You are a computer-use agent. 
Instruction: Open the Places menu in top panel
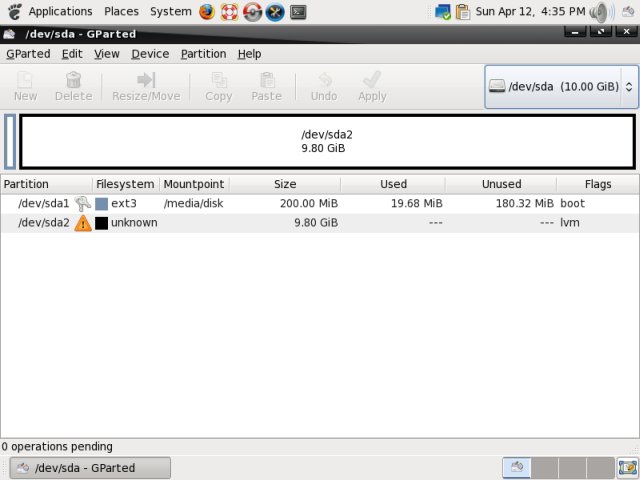[121, 11]
